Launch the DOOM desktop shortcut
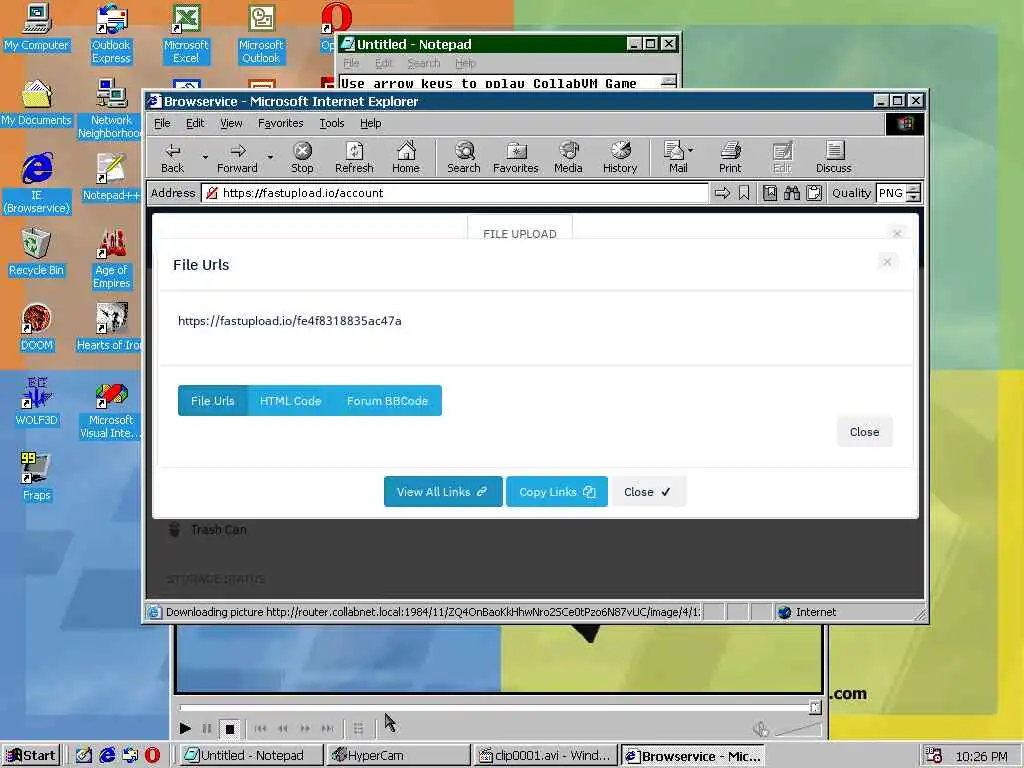Screen dimensions: 1024x768 pos(36,328)
